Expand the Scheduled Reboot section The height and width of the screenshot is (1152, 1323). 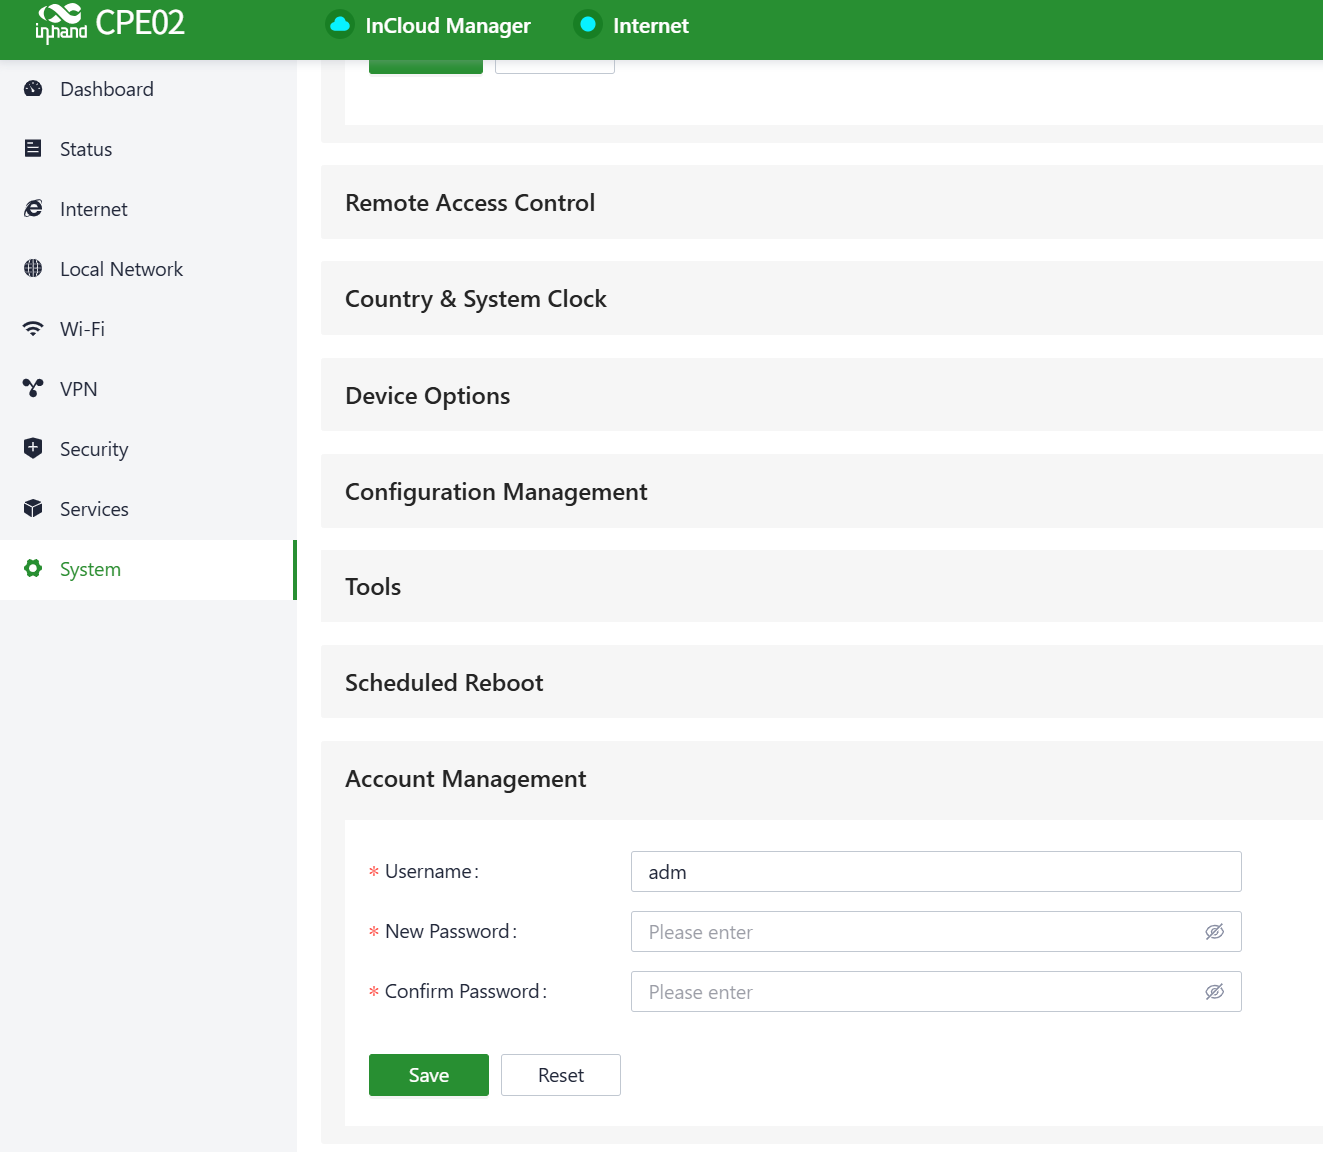(x=444, y=683)
